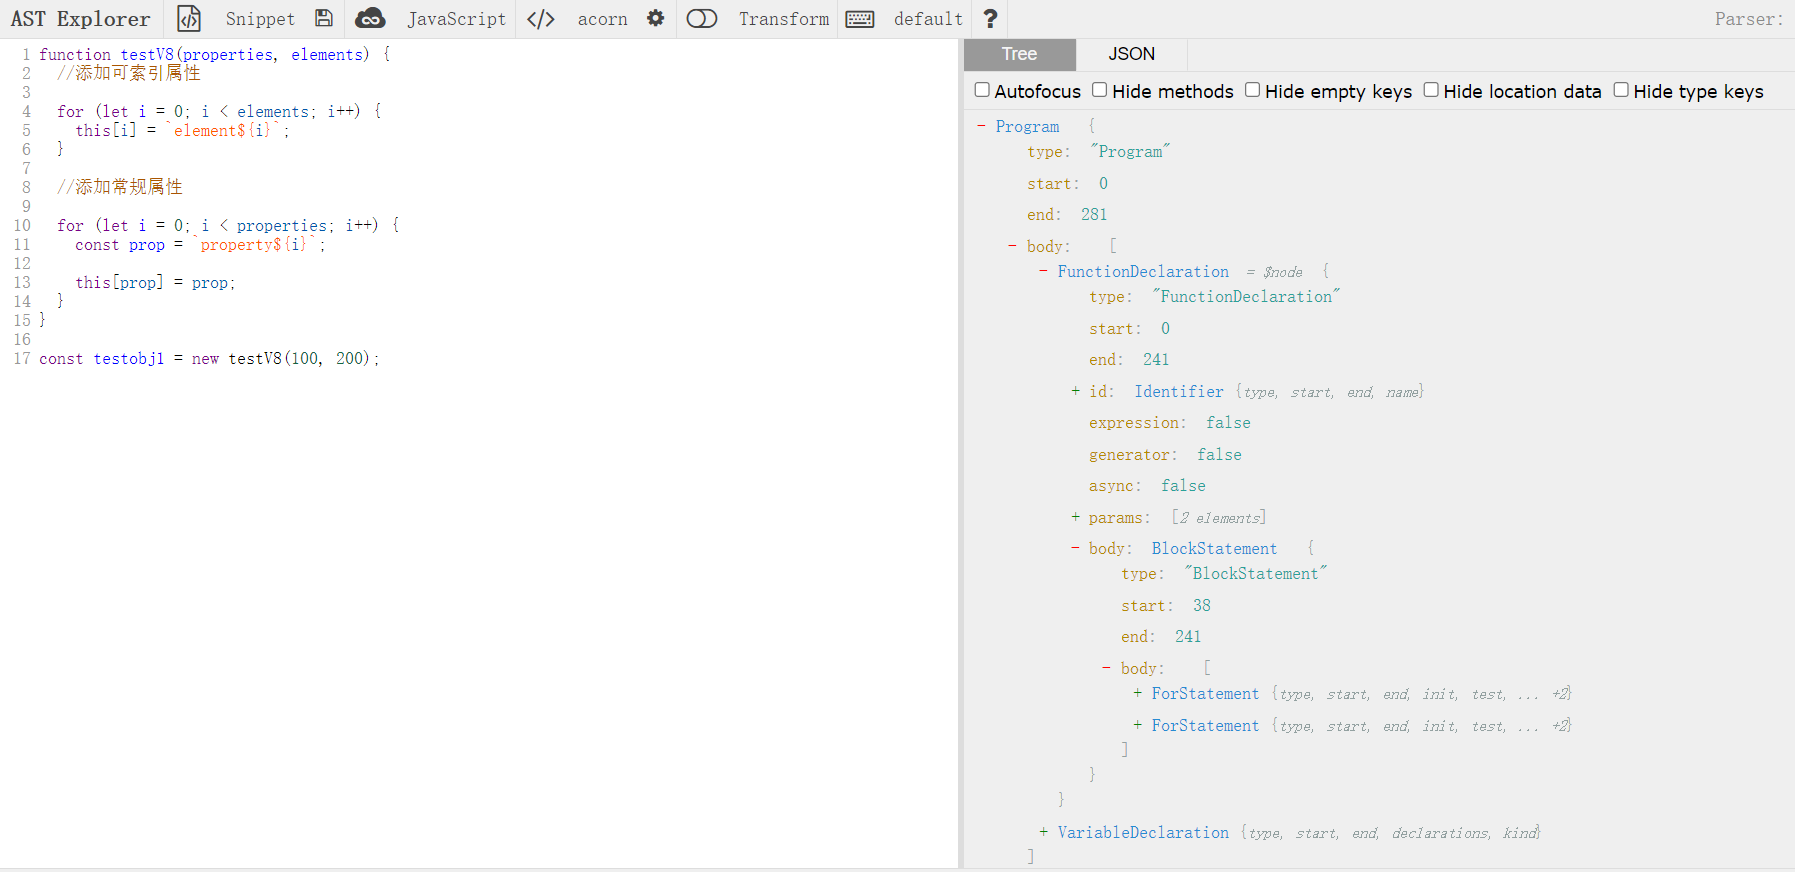The width and height of the screenshot is (1795, 872).
Task: Expand the id Identifier node
Action: pos(1075,391)
